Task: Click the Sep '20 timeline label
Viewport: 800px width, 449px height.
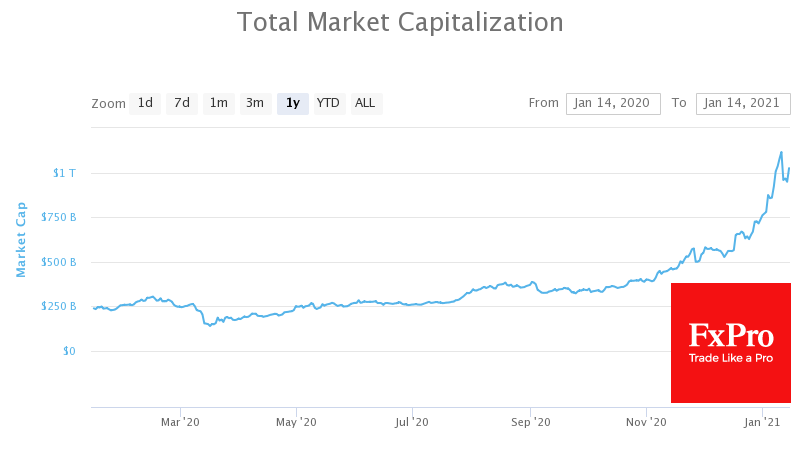Action: pyautogui.click(x=530, y=422)
